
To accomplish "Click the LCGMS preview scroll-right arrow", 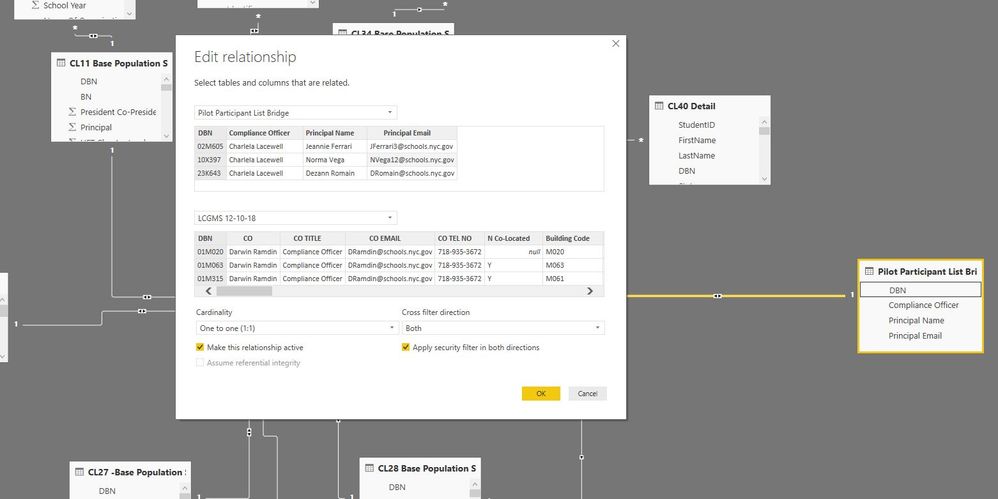I will 590,291.
